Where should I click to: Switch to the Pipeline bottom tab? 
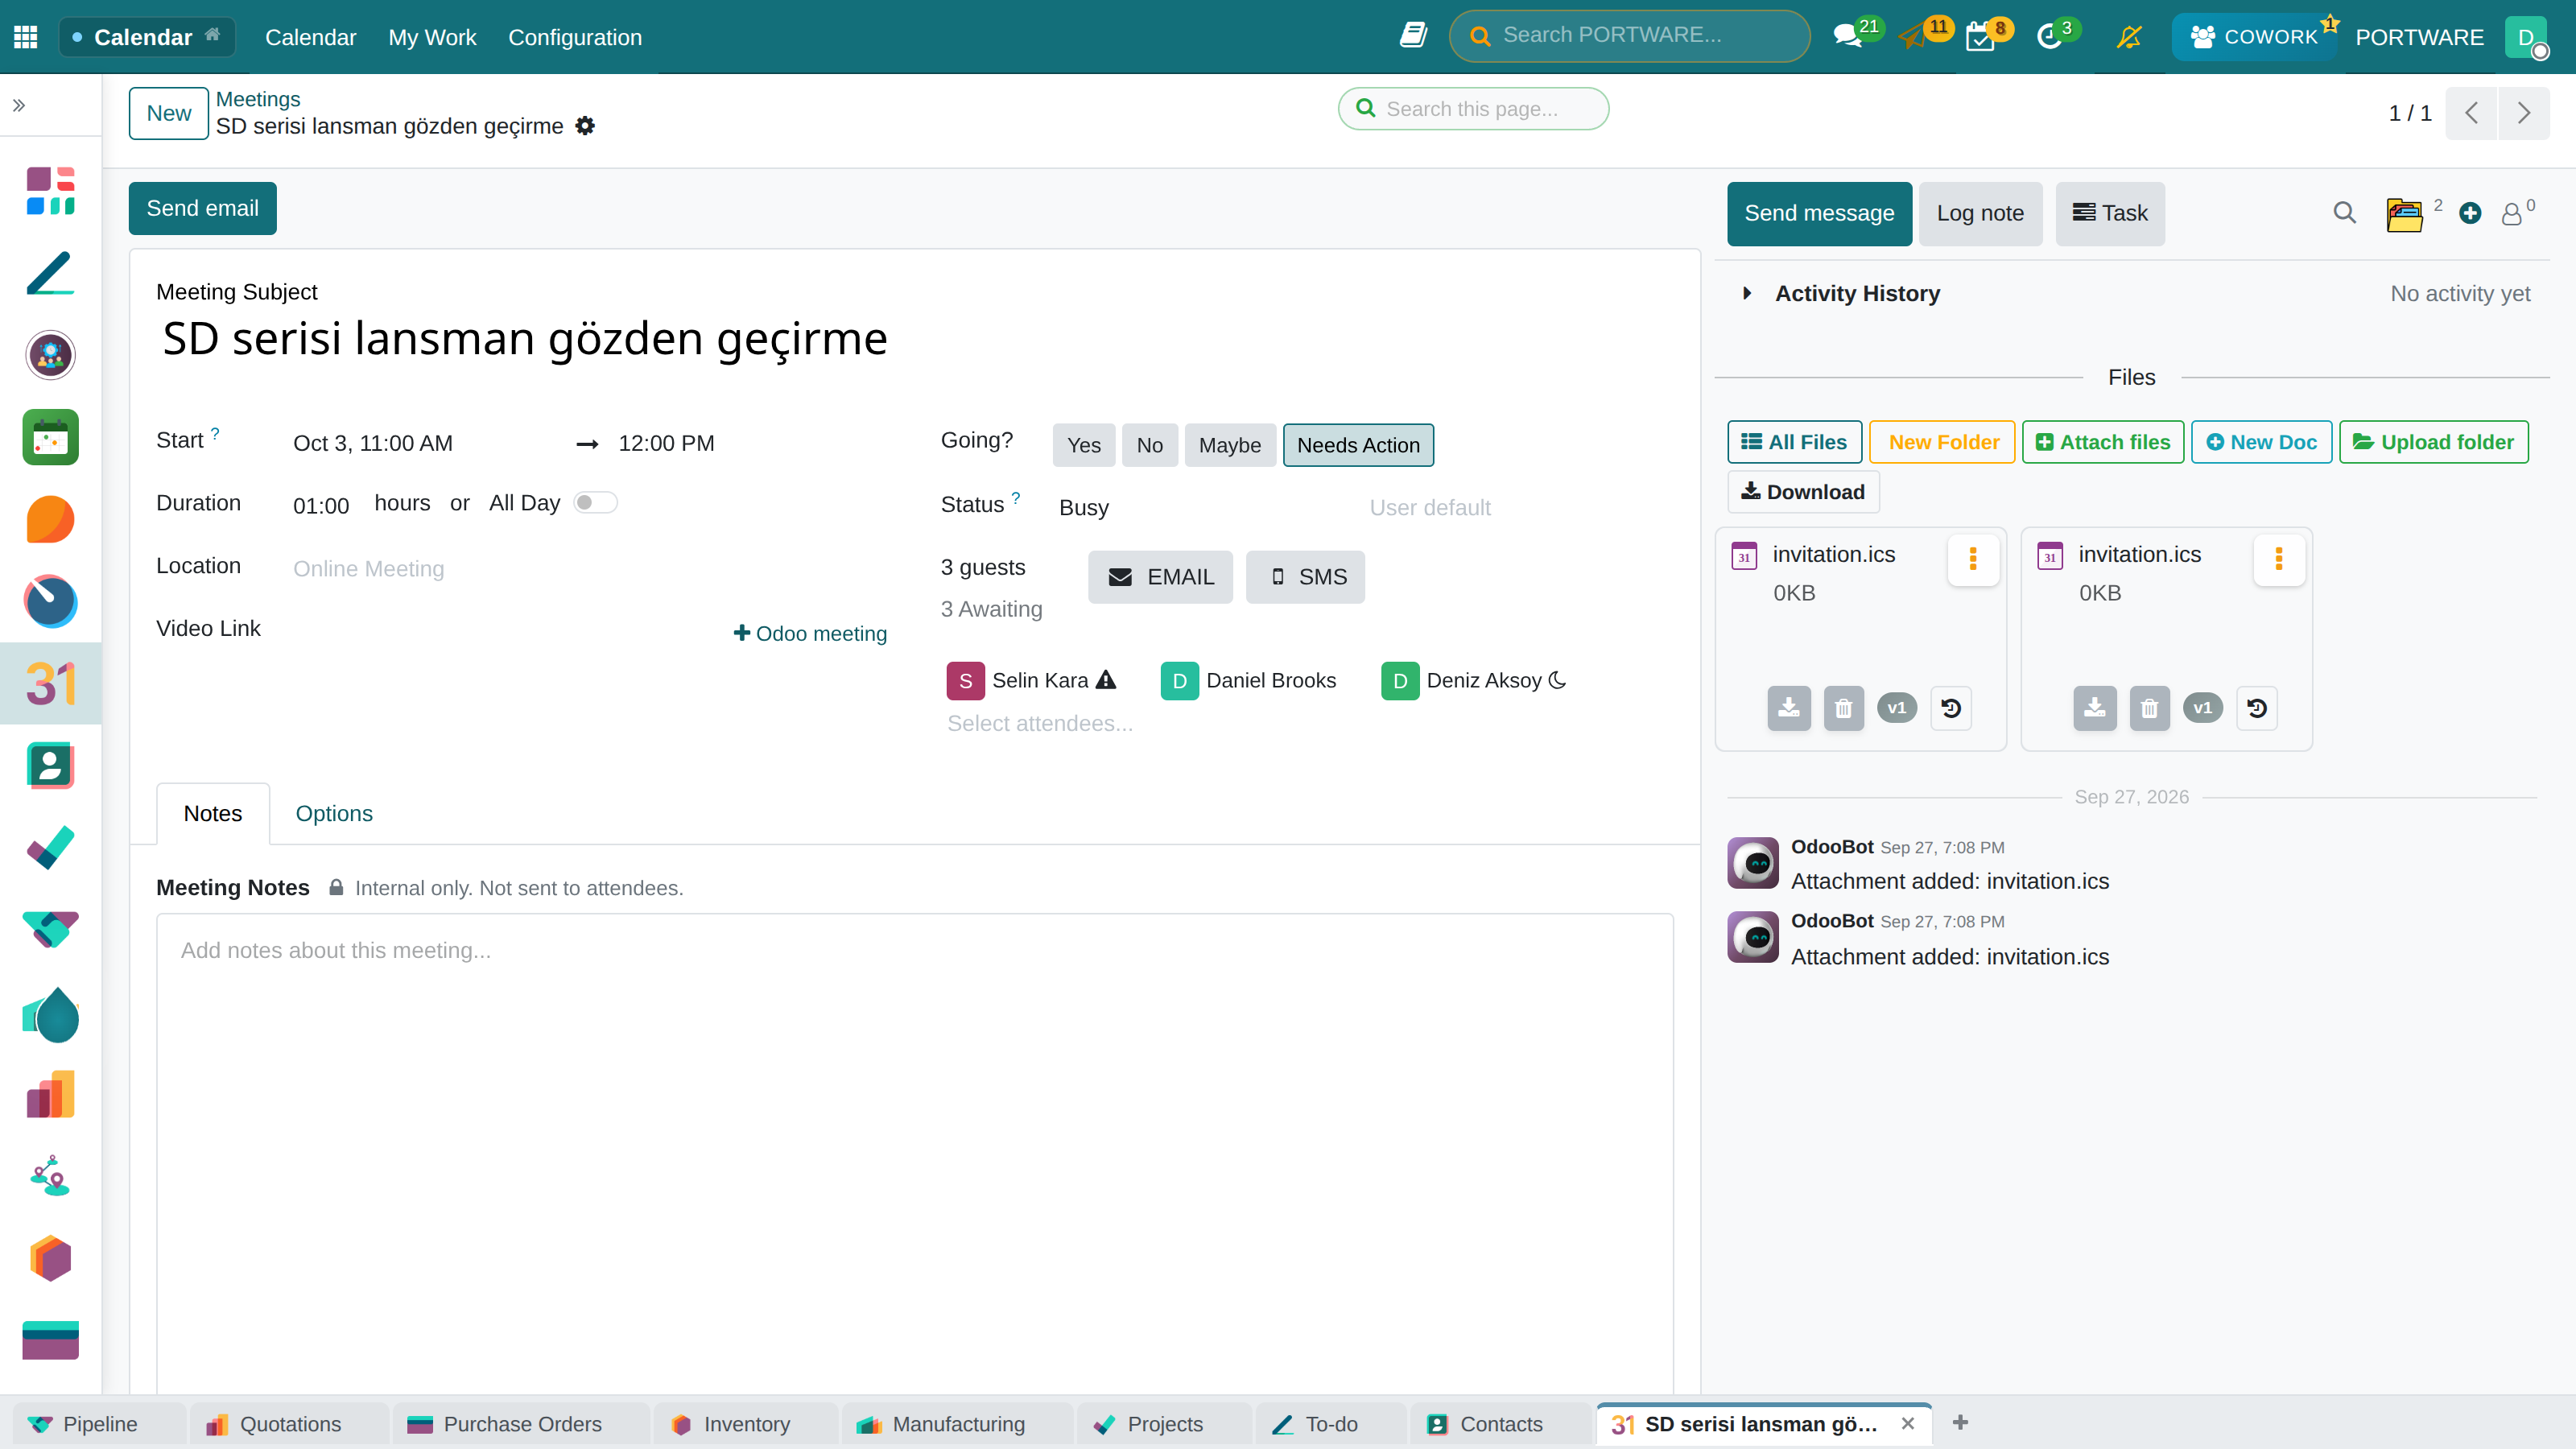click(x=99, y=1424)
